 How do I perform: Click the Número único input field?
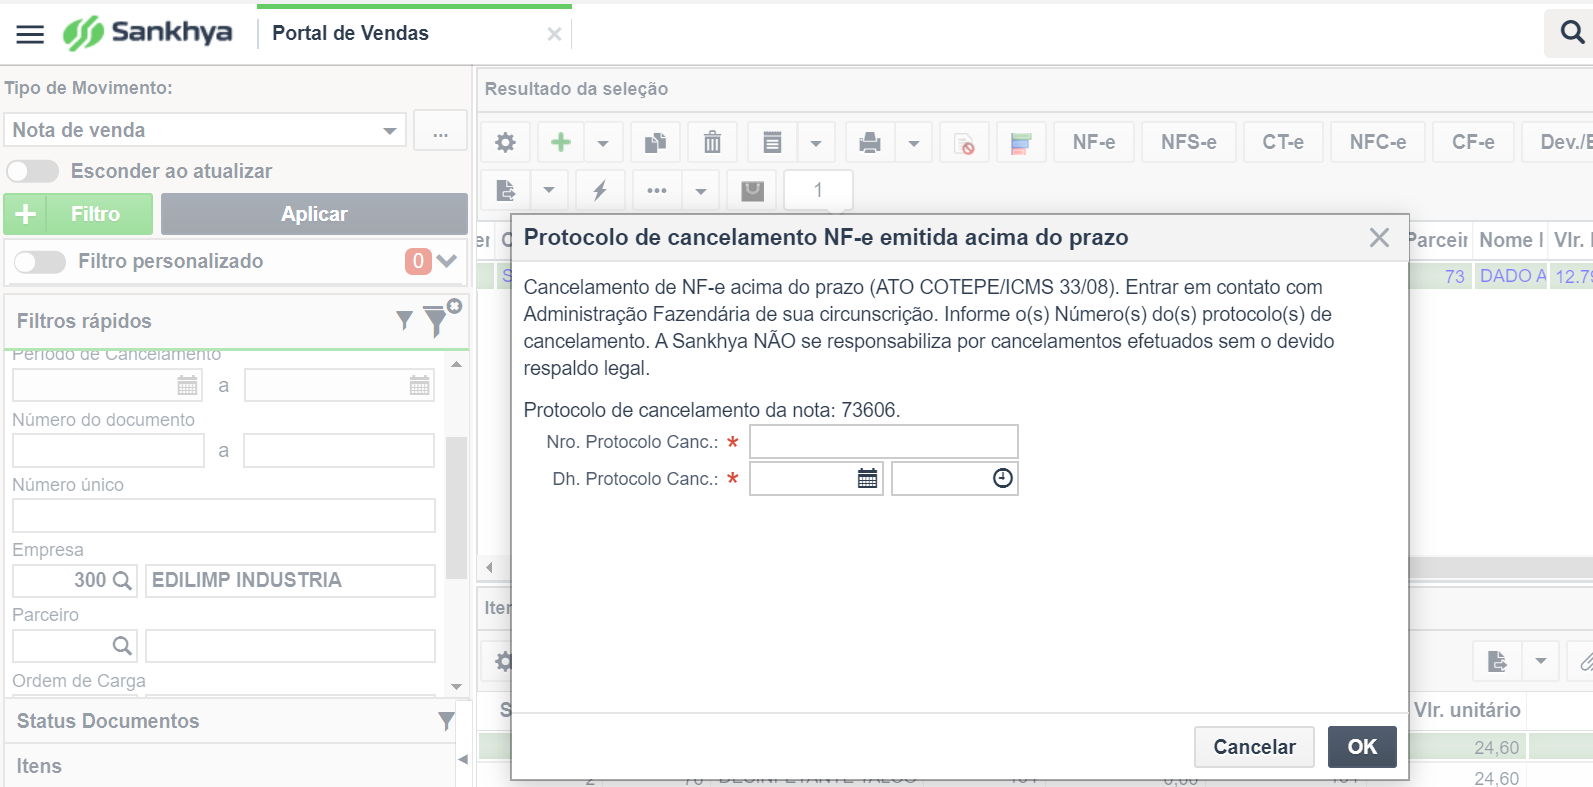(224, 516)
